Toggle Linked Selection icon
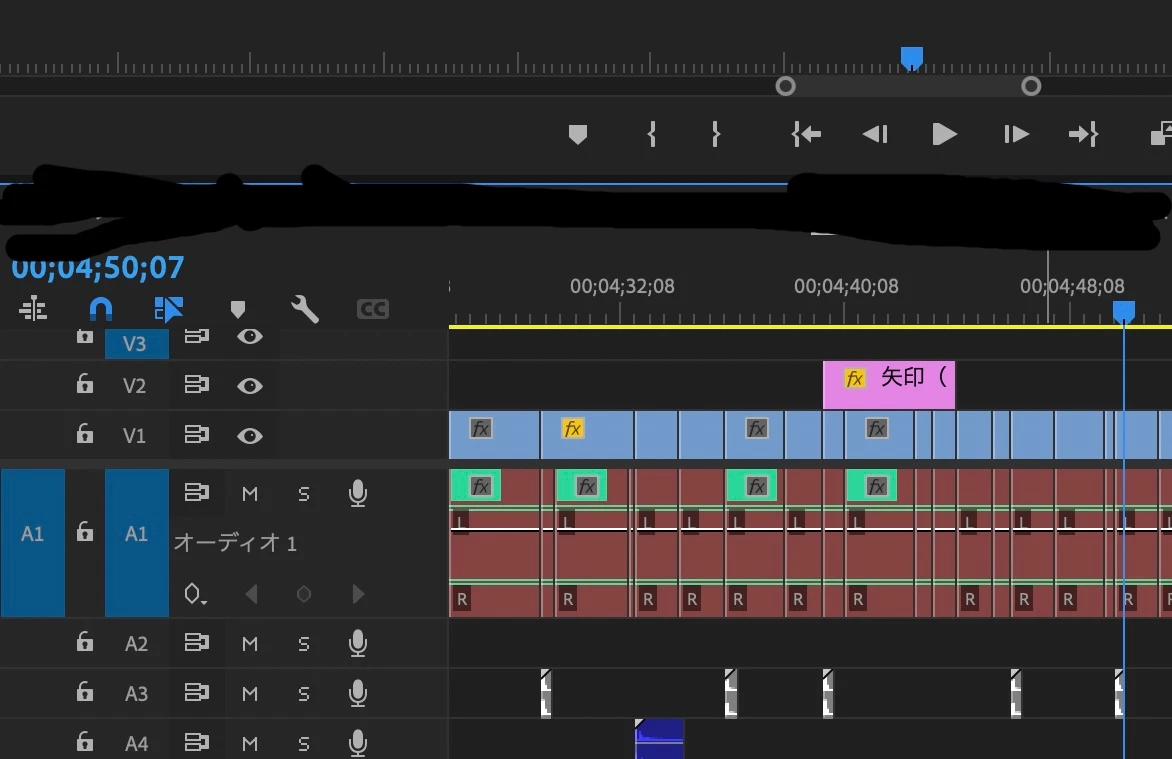 (x=169, y=308)
